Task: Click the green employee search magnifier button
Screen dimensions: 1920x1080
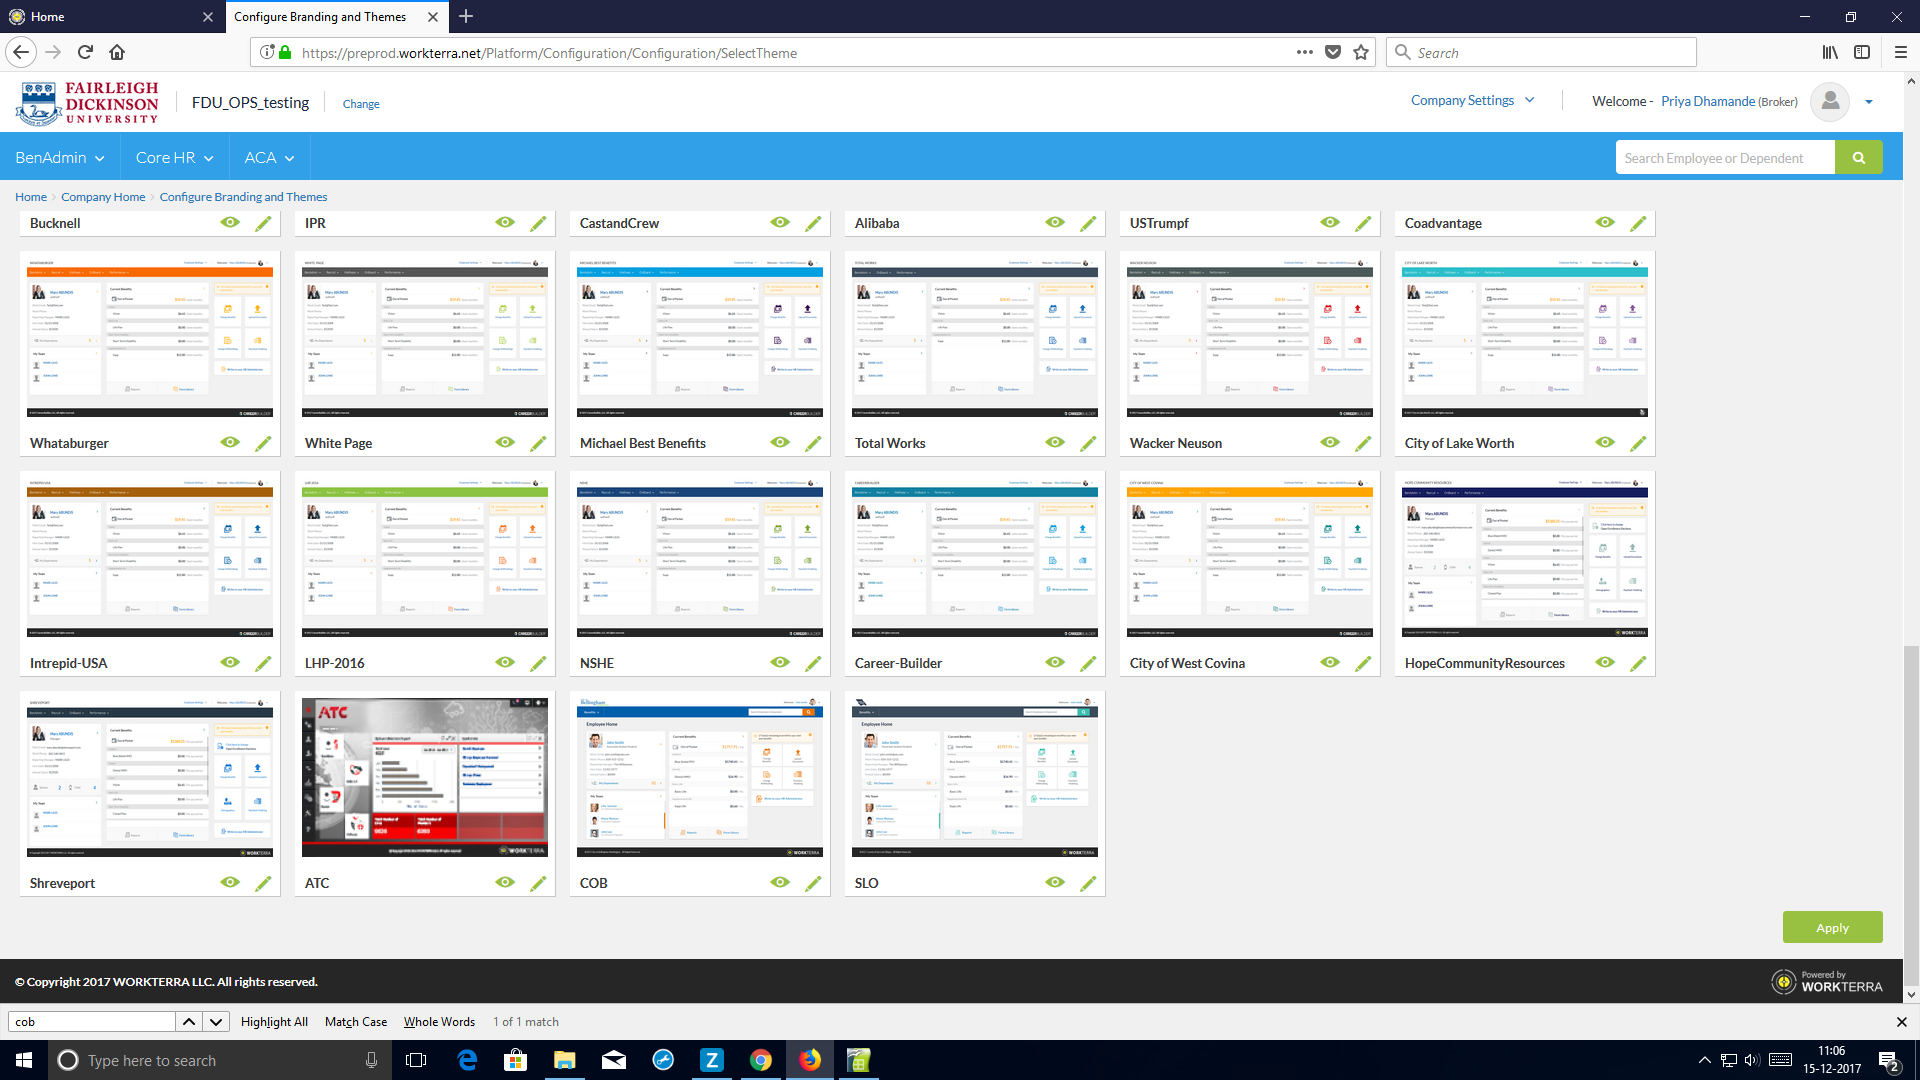Action: click(1859, 158)
